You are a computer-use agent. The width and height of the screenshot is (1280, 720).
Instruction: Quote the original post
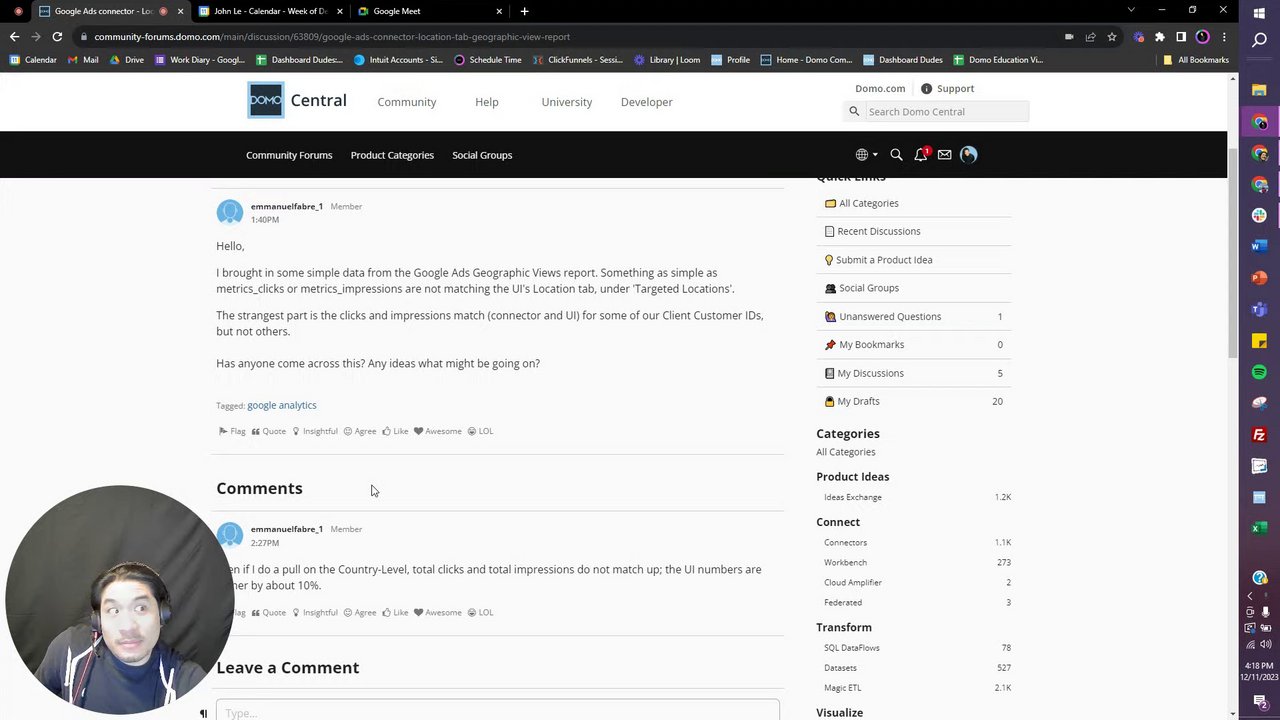click(268, 431)
